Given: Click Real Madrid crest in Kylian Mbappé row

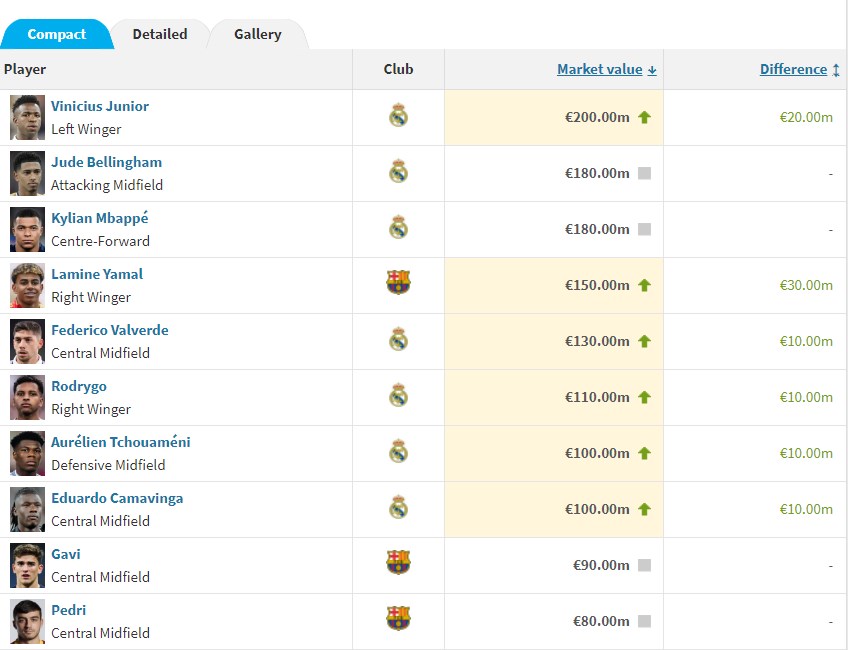Looking at the screenshot, I should pos(398,227).
